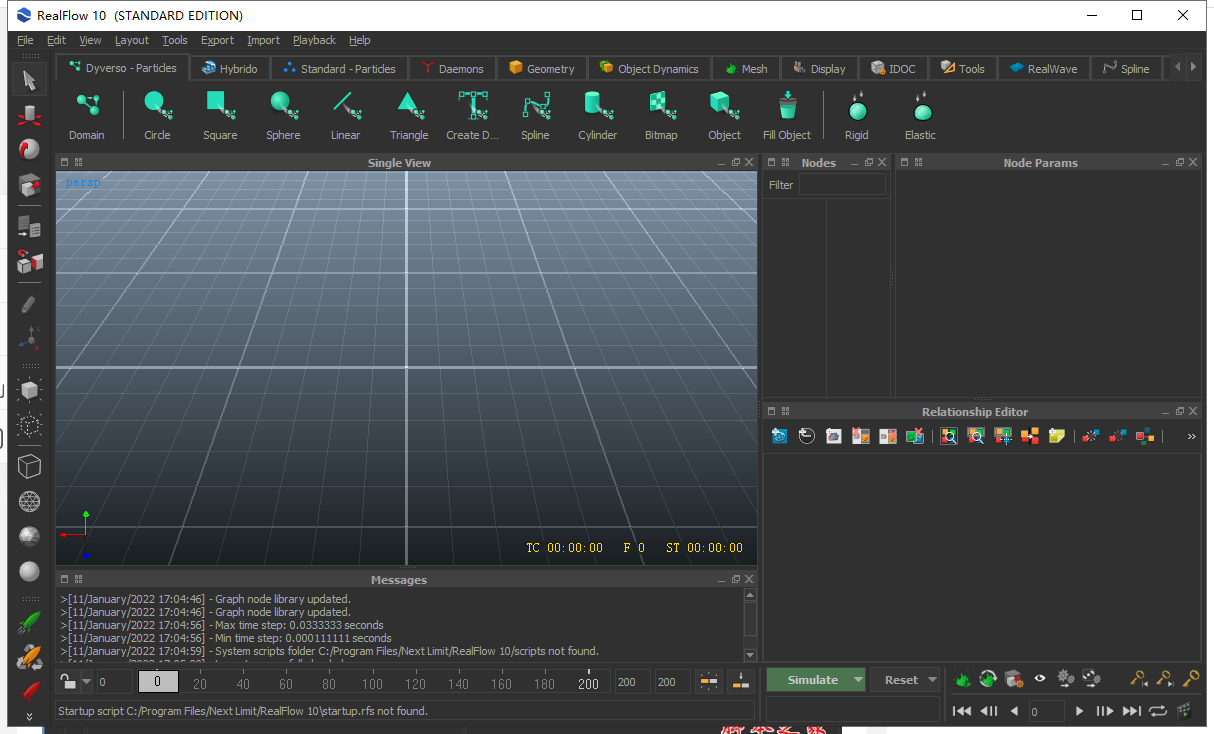Switch to the Daemons tab
Screen dimensions: 1214x734
(452, 69)
